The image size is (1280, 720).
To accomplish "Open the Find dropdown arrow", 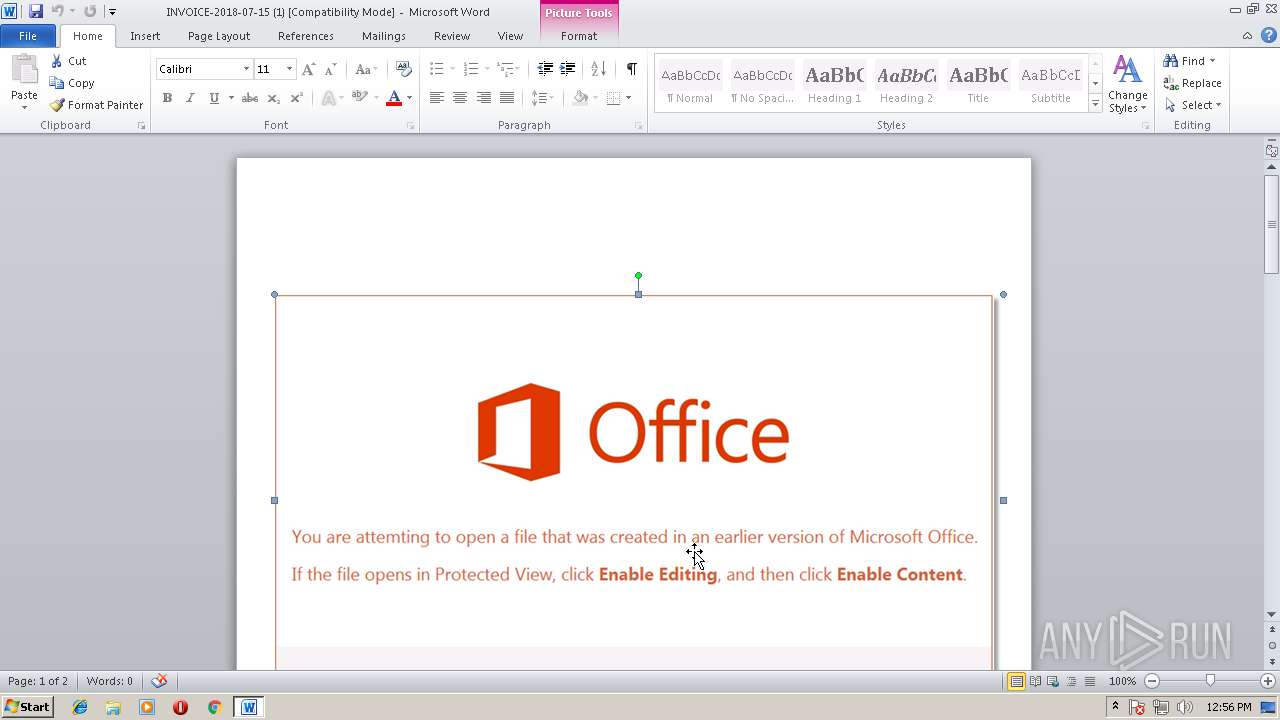I will [x=1212, y=61].
